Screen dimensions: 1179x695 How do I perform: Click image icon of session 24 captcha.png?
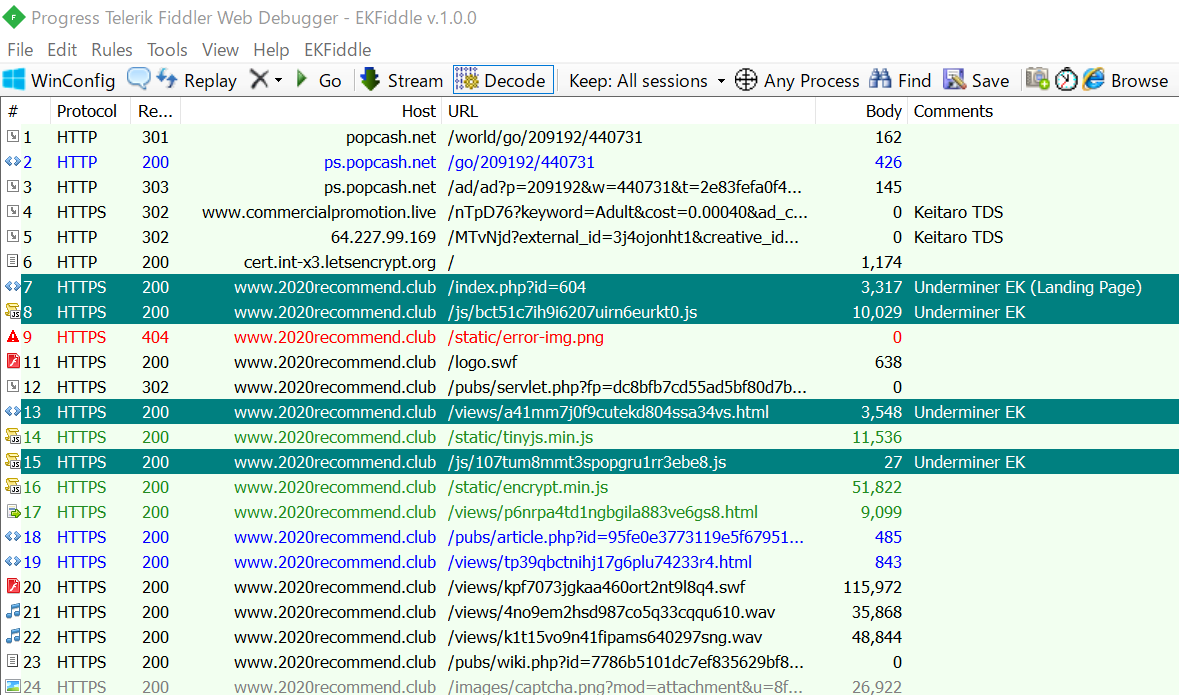13,686
